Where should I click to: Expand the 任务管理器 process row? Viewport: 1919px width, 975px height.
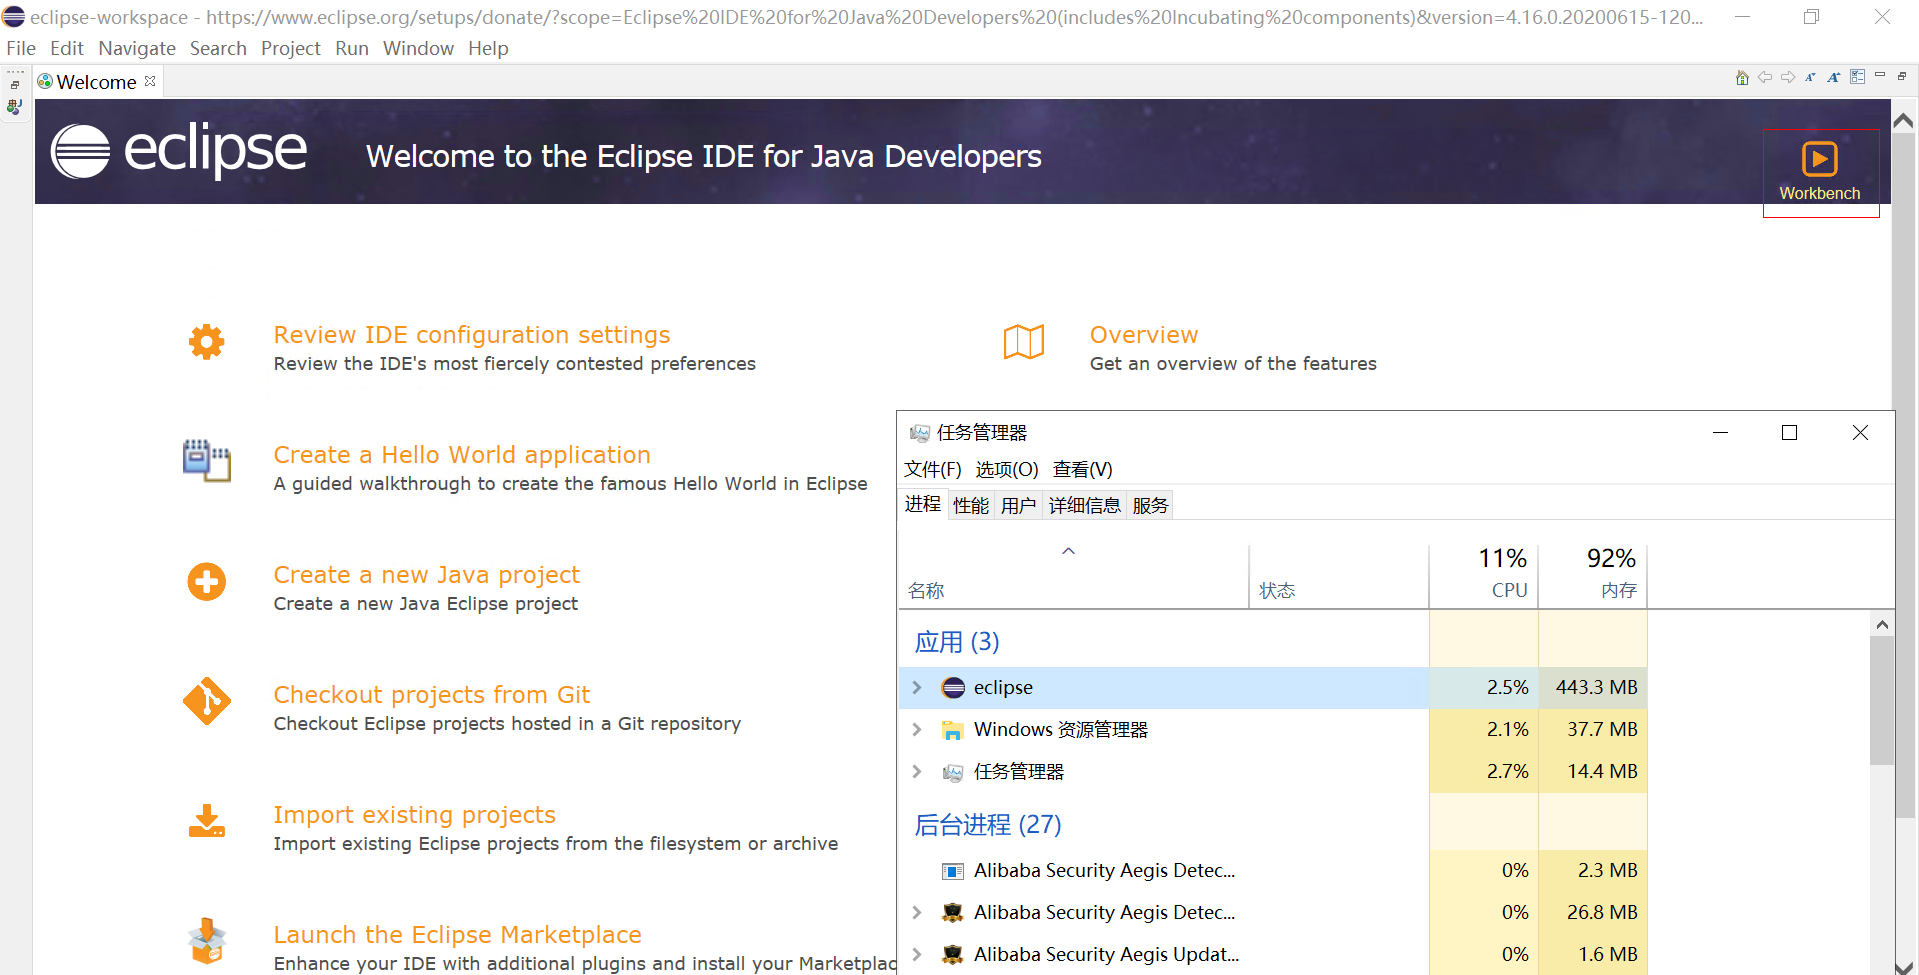pyautogui.click(x=917, y=772)
